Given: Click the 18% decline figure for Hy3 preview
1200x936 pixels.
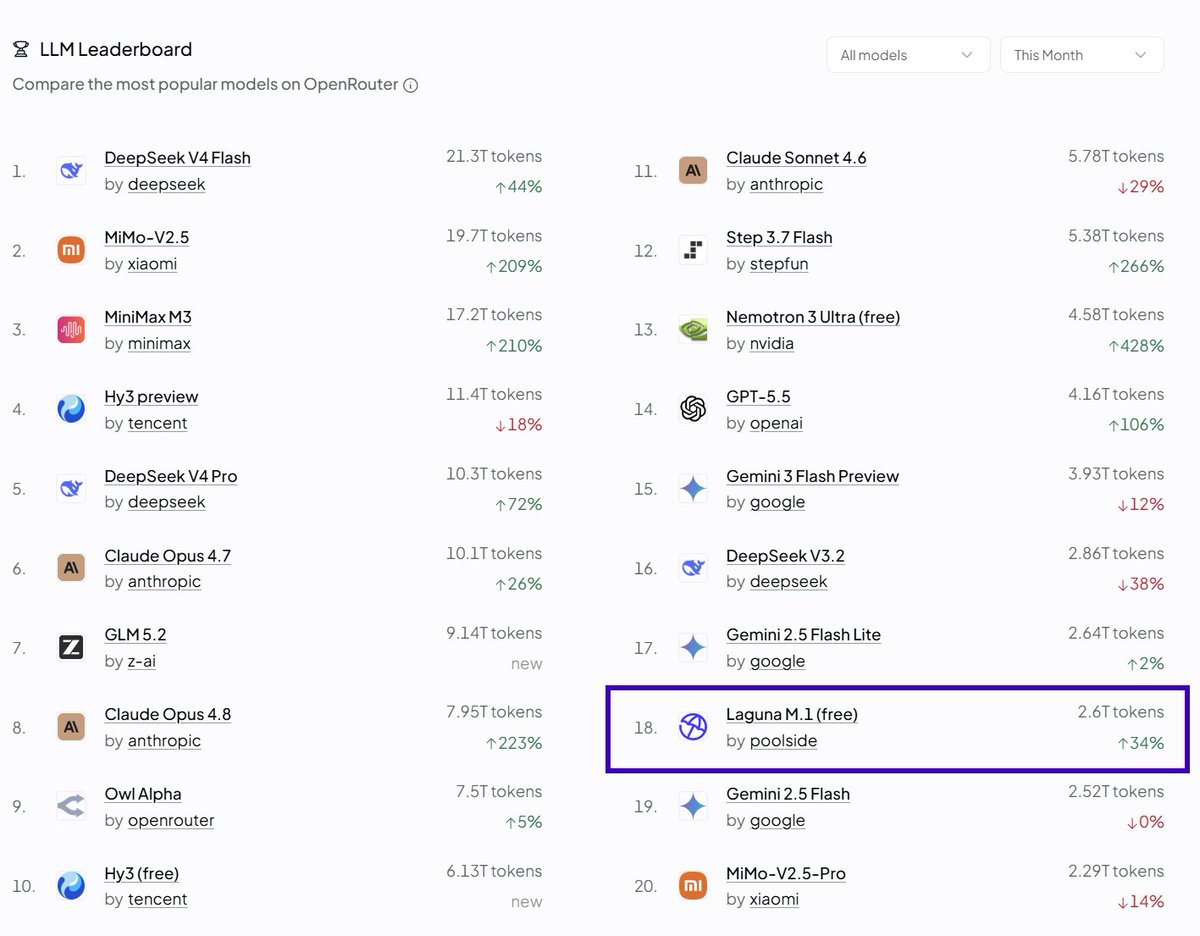Looking at the screenshot, I should (x=518, y=425).
